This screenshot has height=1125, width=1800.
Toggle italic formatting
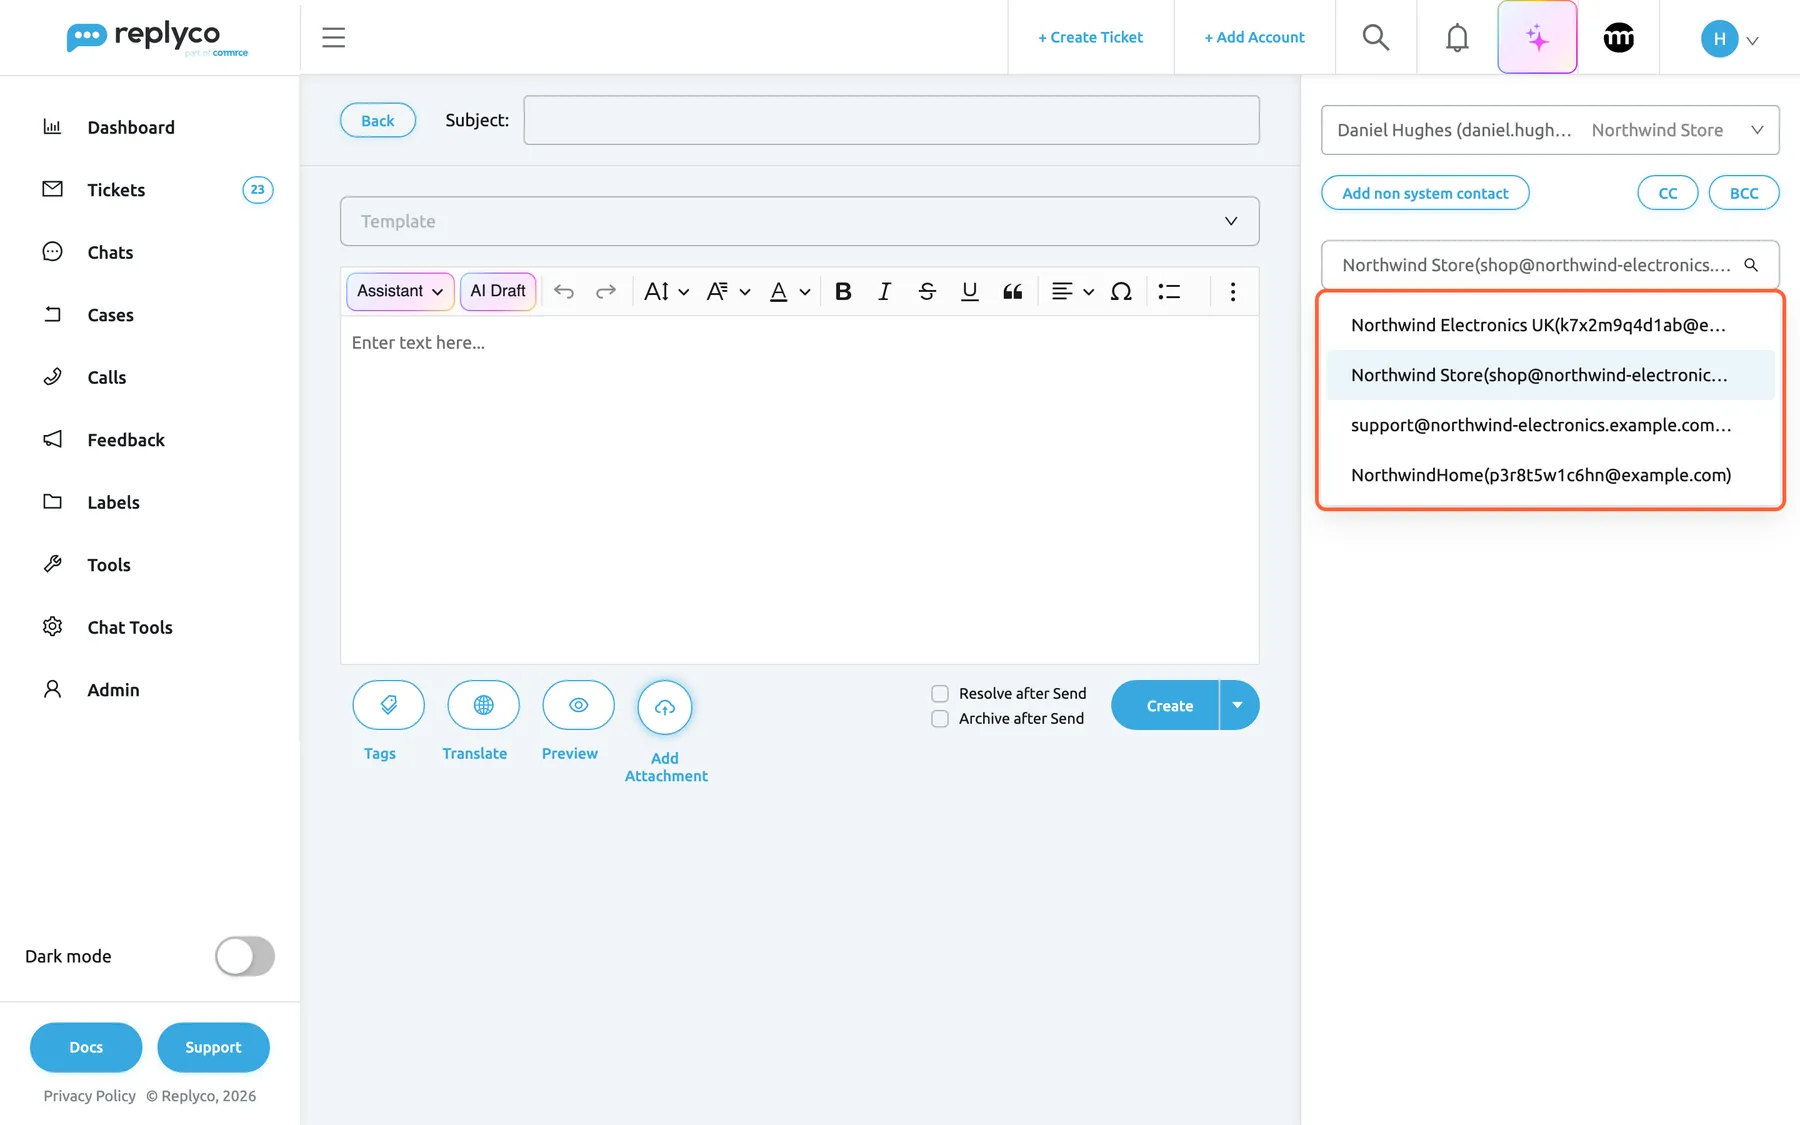[884, 291]
